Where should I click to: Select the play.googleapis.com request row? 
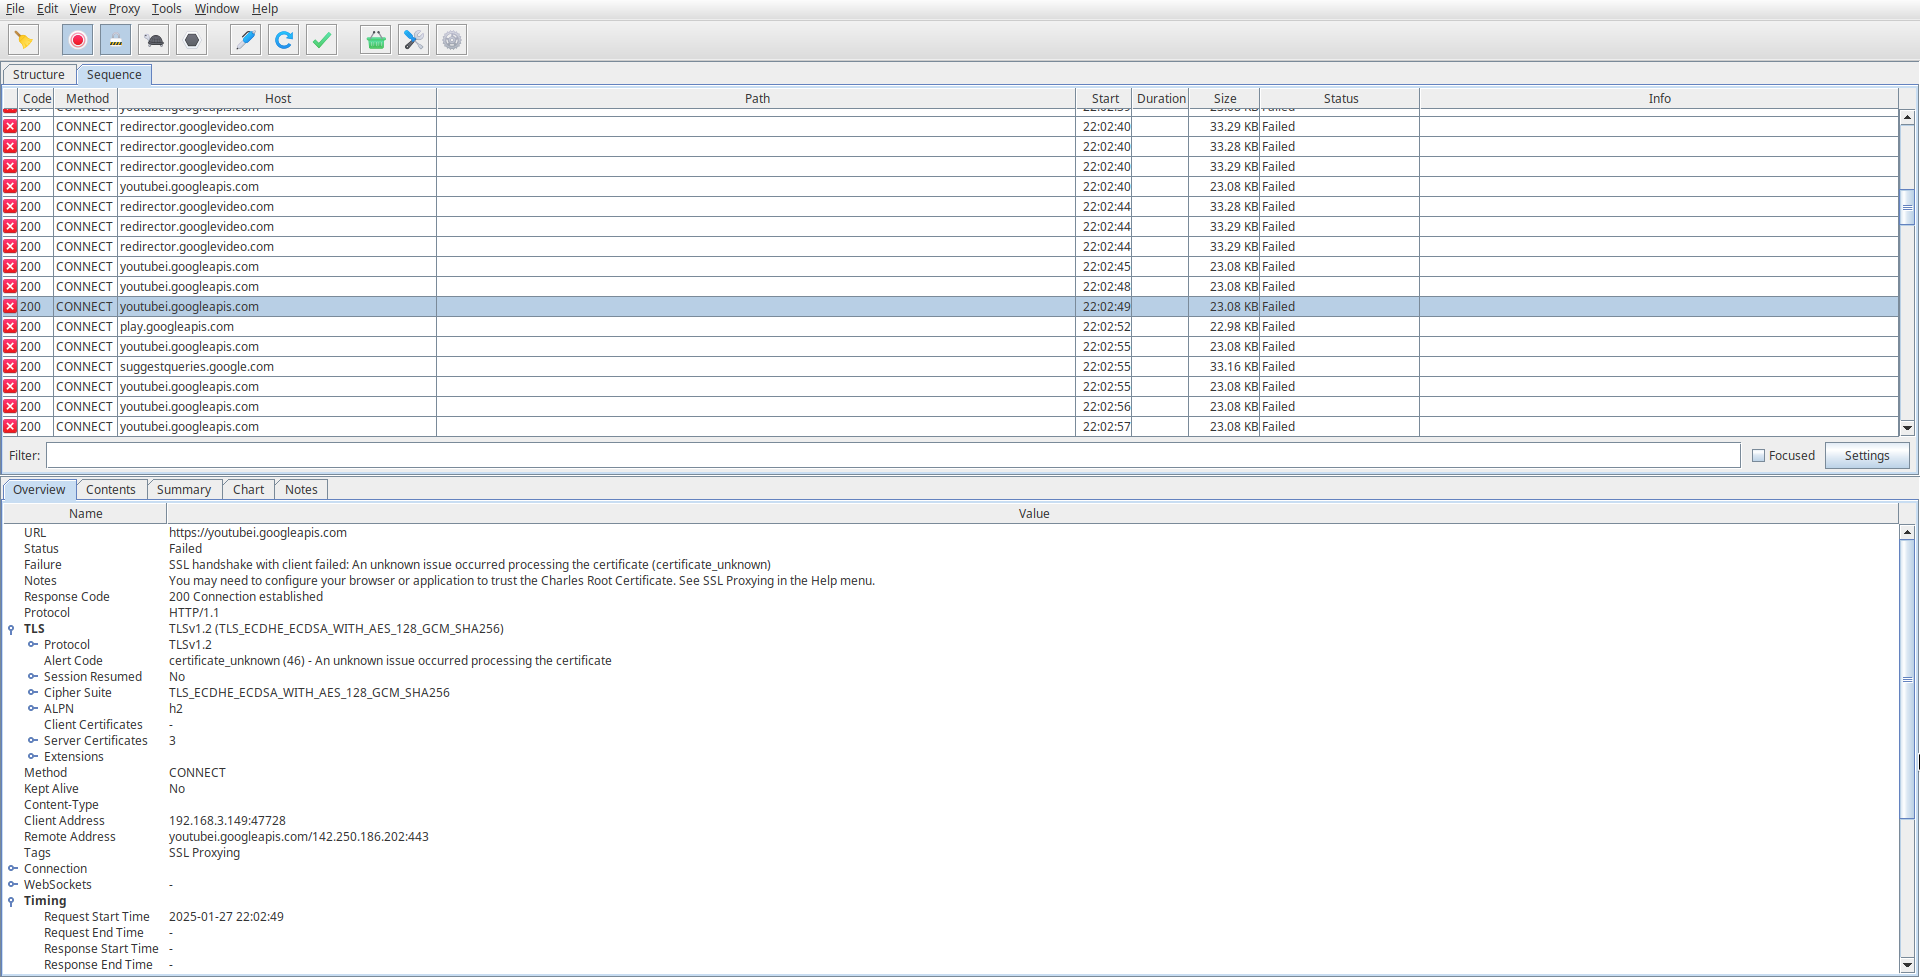[x=950, y=327]
